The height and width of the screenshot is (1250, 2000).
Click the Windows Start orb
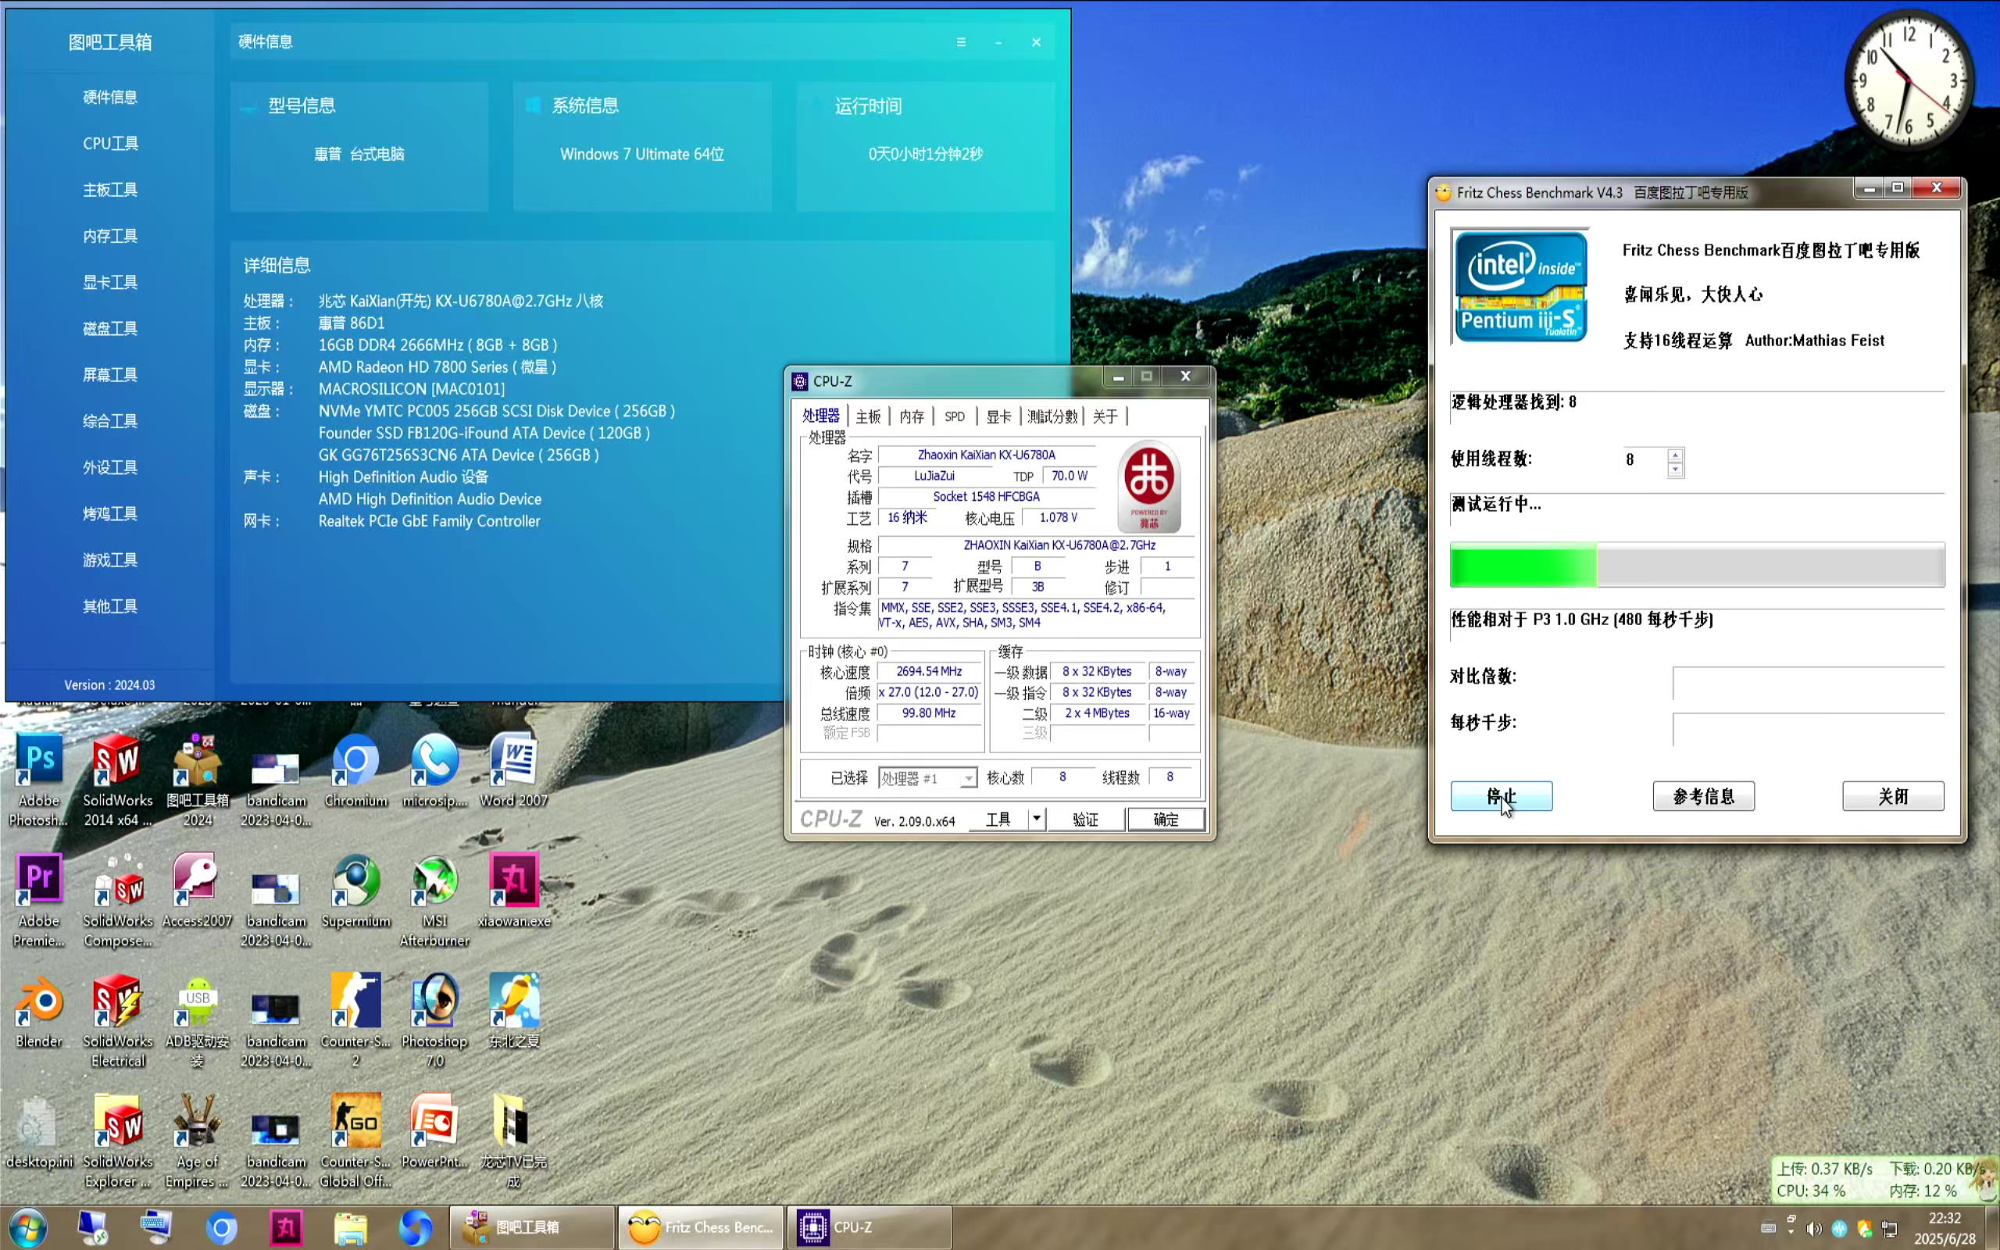pyautogui.click(x=28, y=1227)
